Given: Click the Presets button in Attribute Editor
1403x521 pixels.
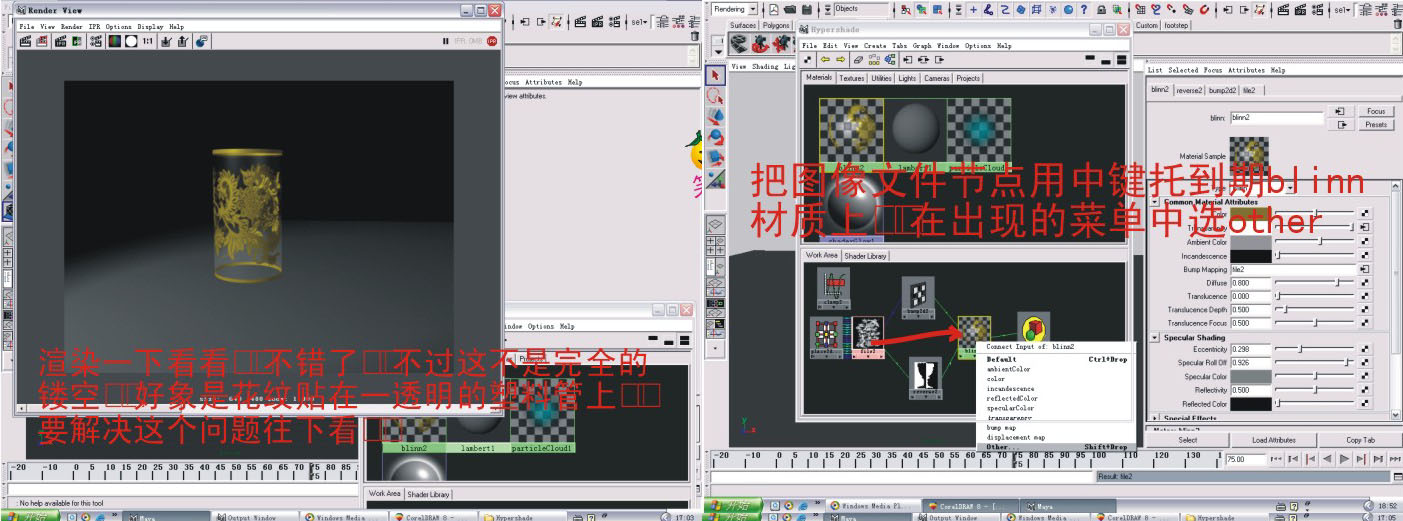Looking at the screenshot, I should pyautogui.click(x=1376, y=125).
